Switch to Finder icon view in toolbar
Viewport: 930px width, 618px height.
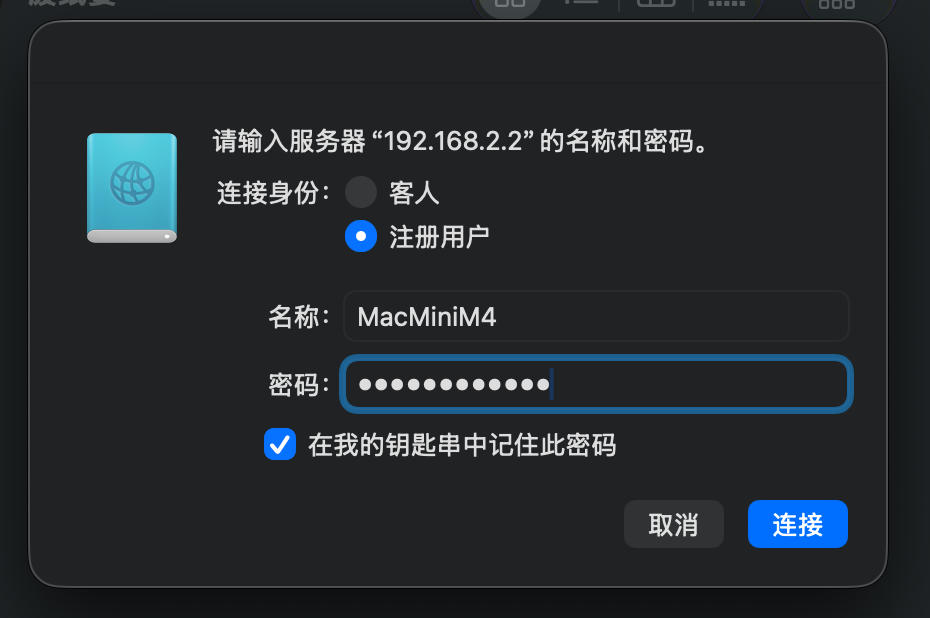click(509, 4)
